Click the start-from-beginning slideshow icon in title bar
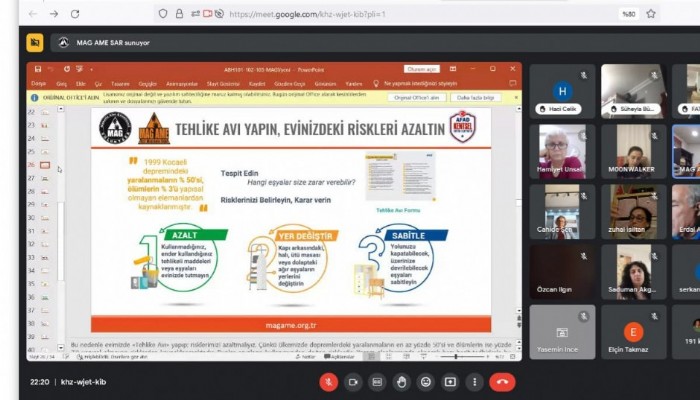 [79, 69]
